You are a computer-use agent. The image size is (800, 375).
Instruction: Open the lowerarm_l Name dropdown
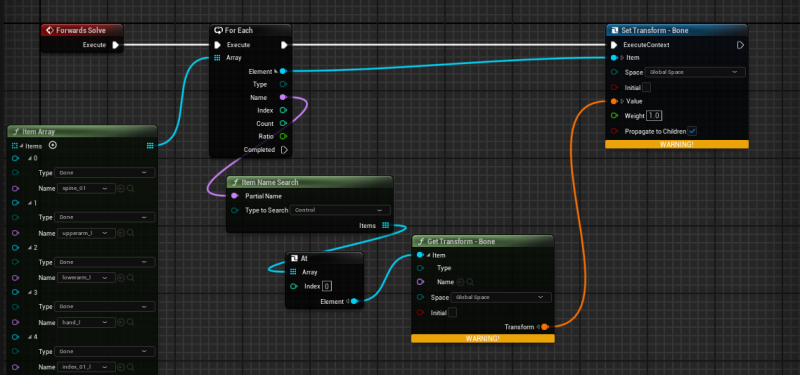pyautogui.click(x=86, y=278)
